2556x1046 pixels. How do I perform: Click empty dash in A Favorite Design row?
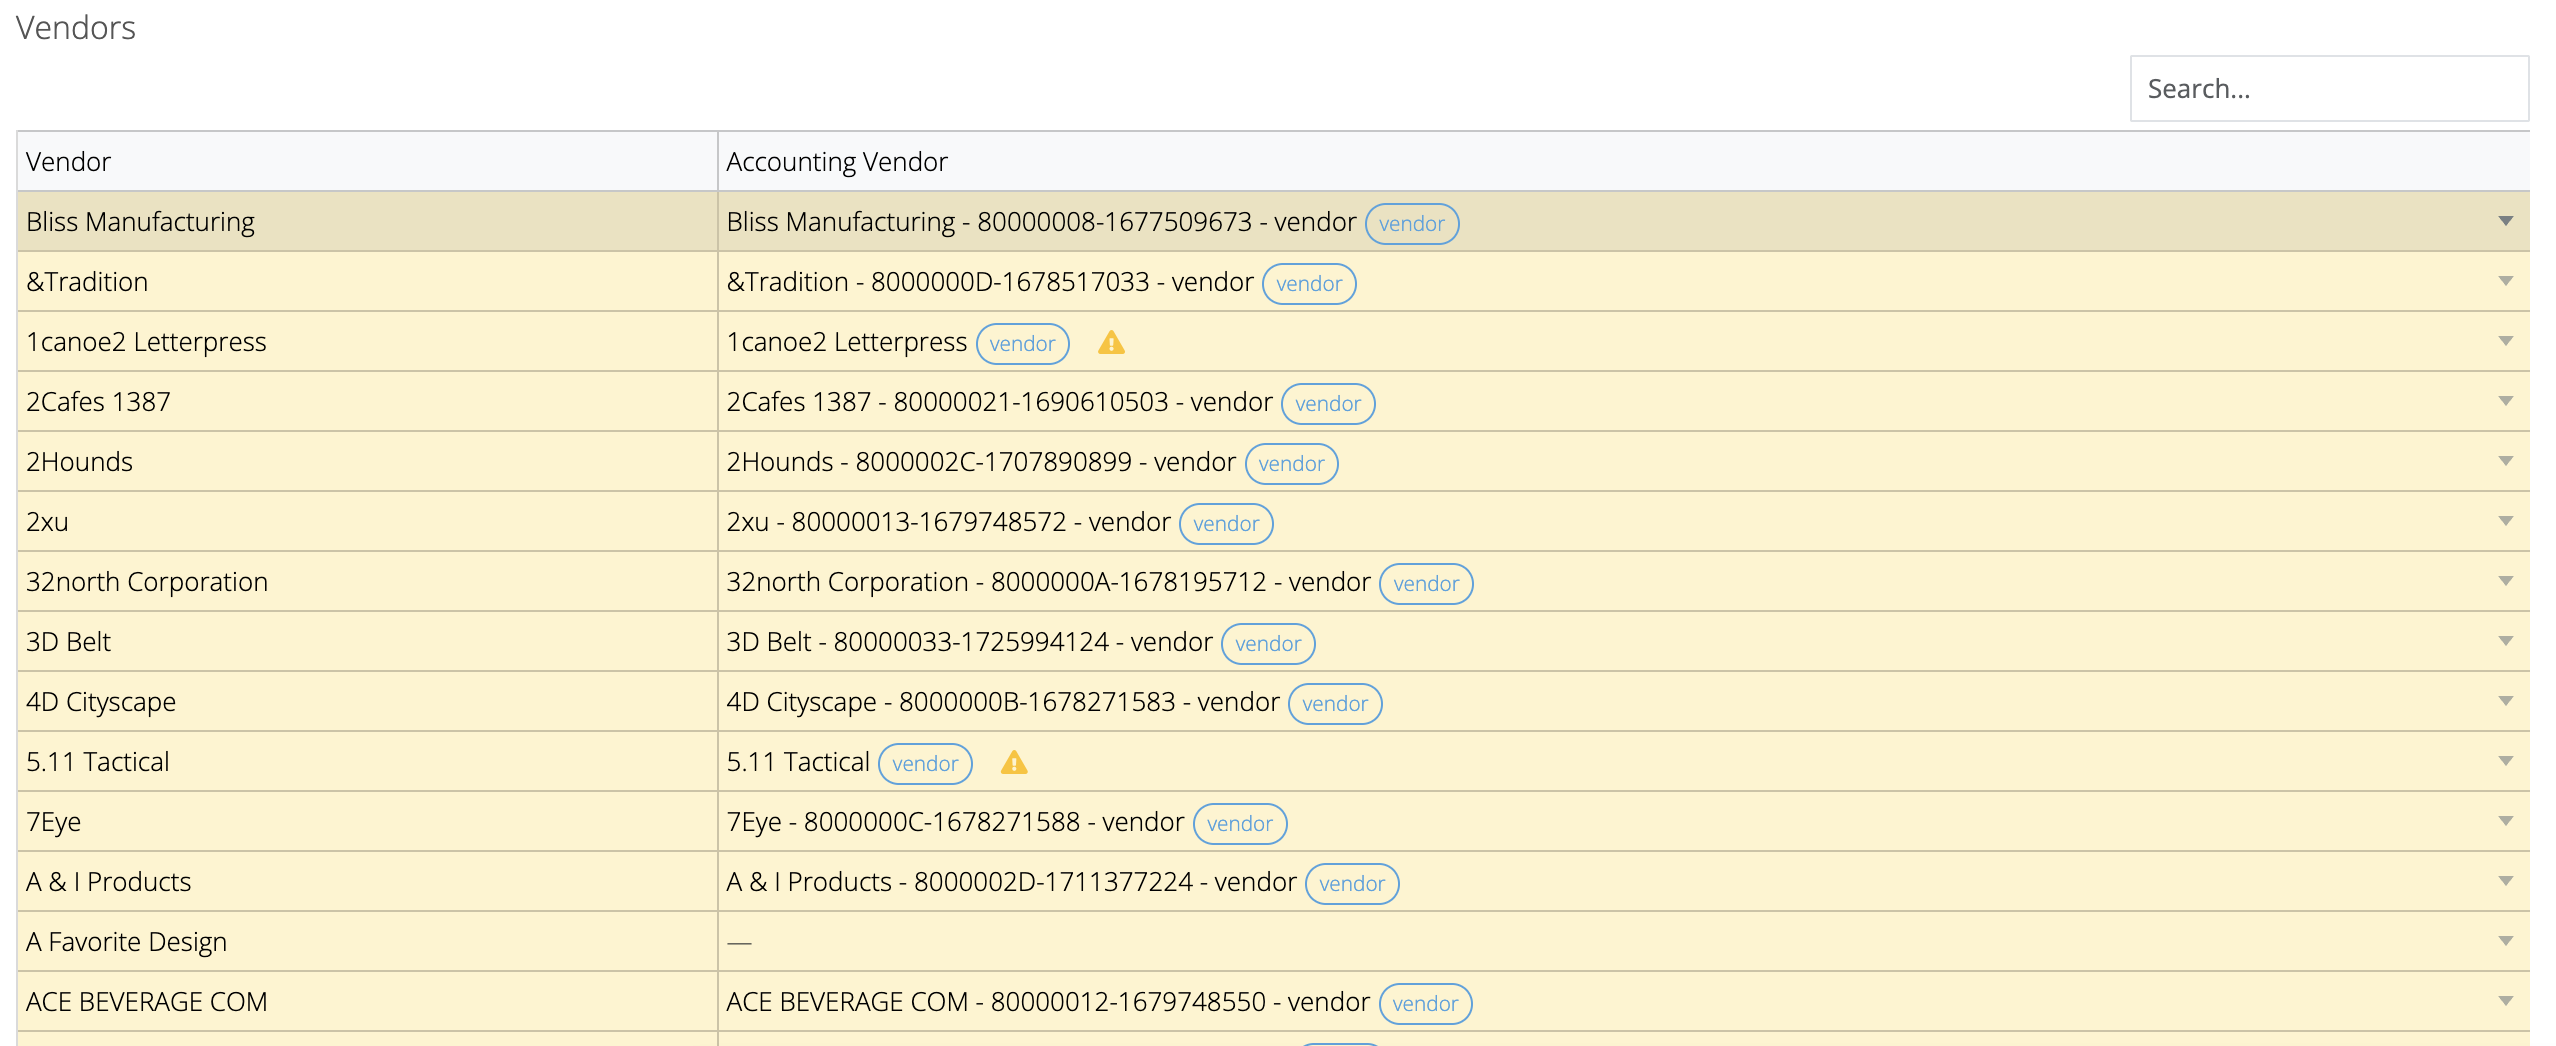click(739, 942)
